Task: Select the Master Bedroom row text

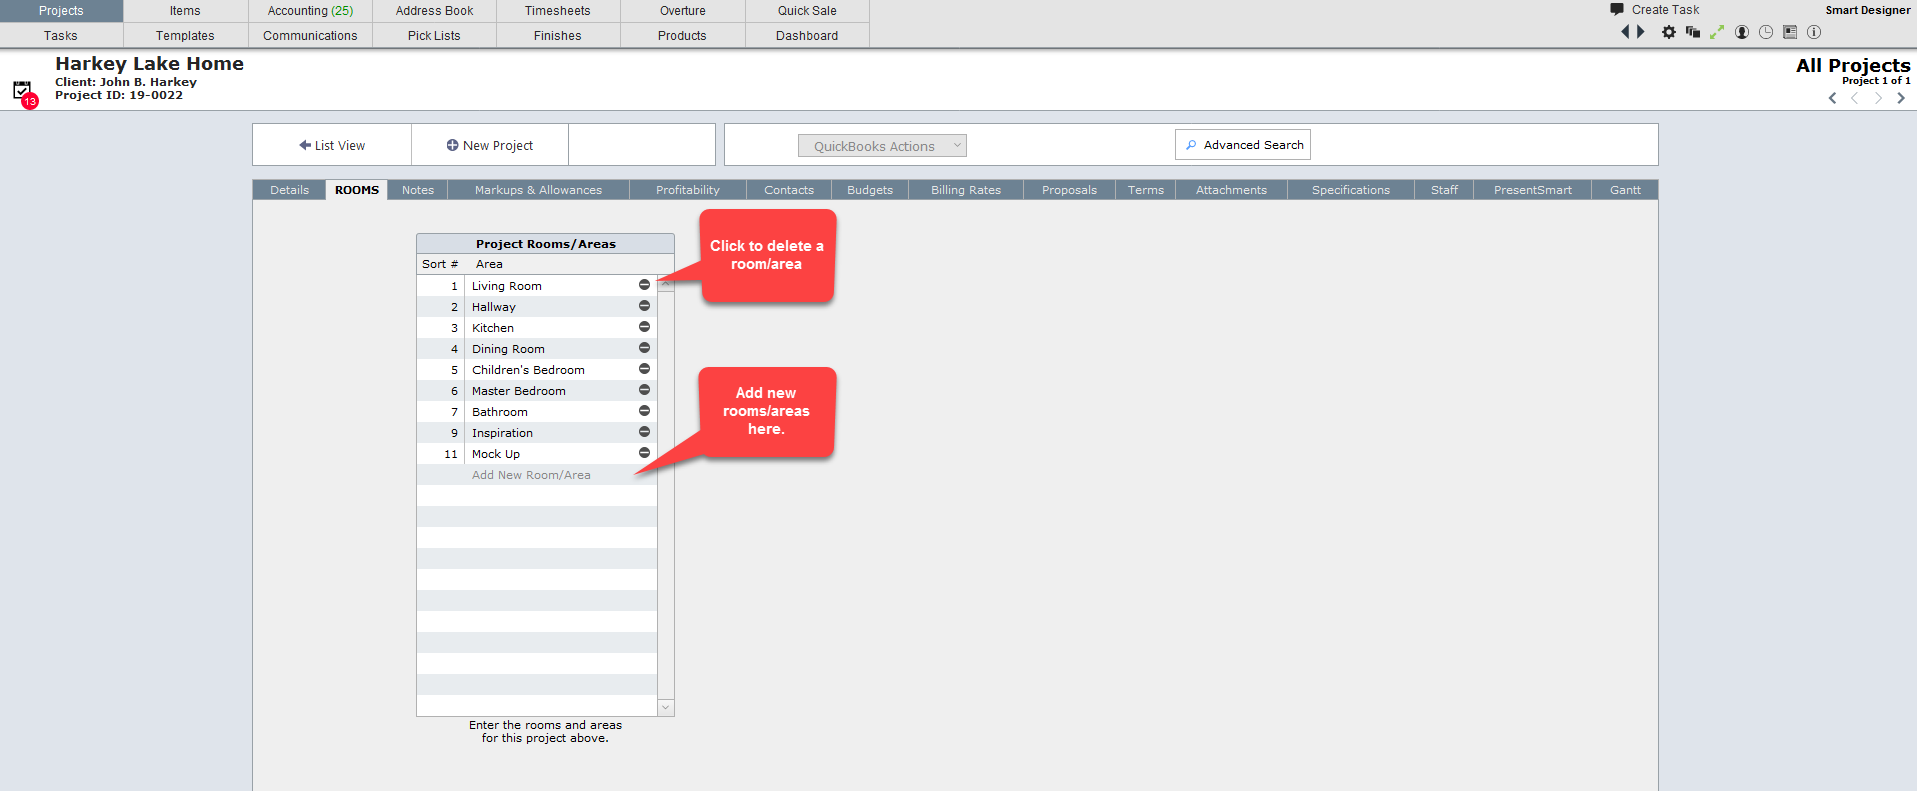Action: (x=519, y=391)
